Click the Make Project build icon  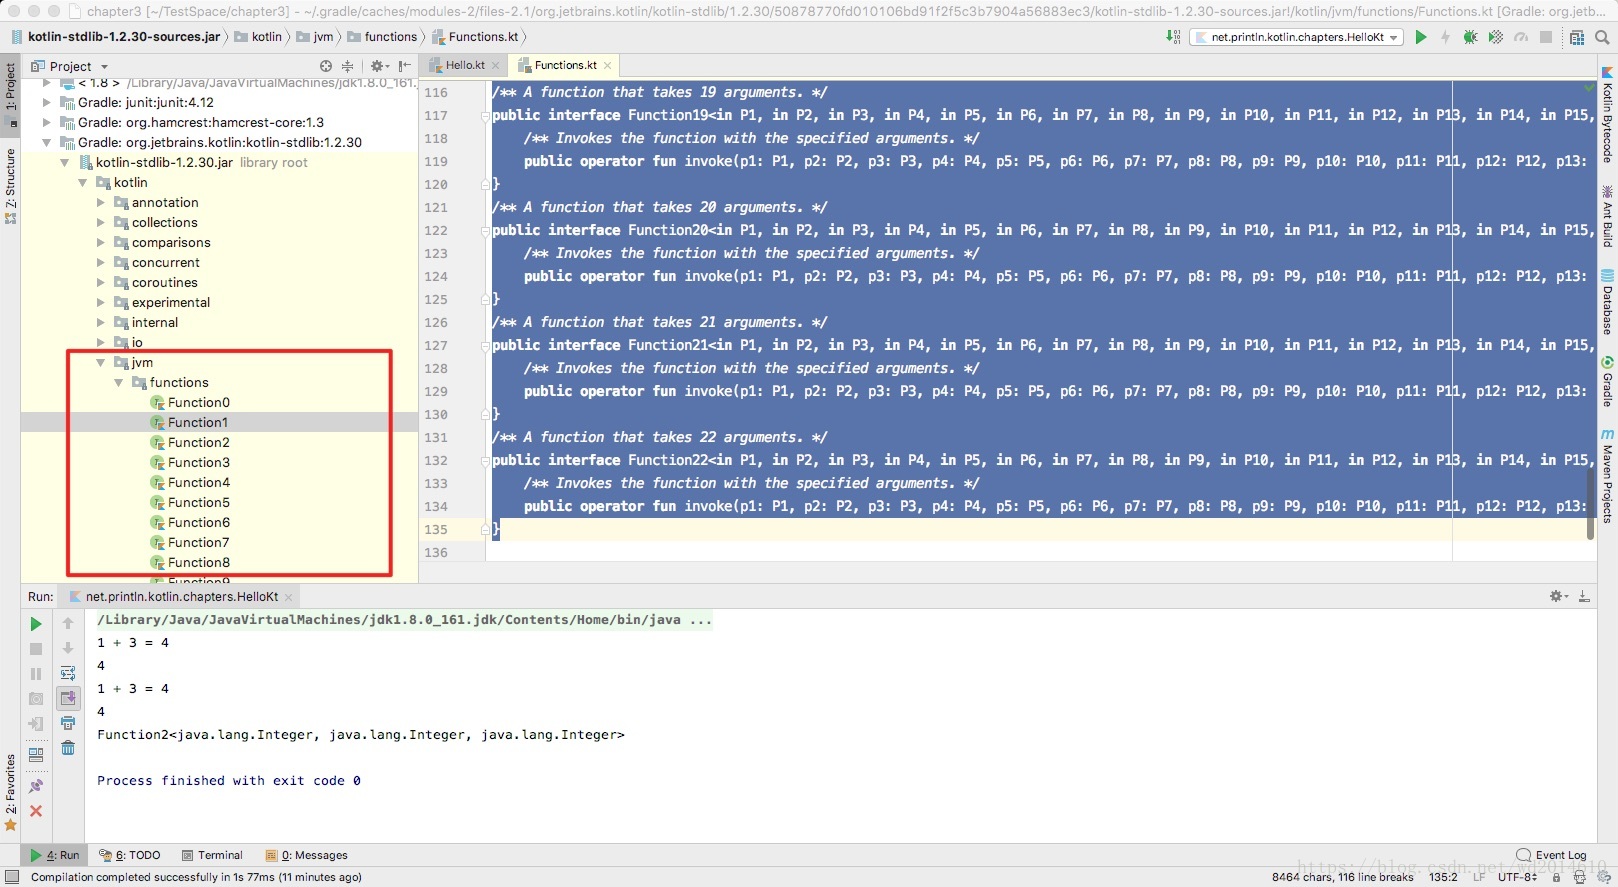coord(1173,37)
